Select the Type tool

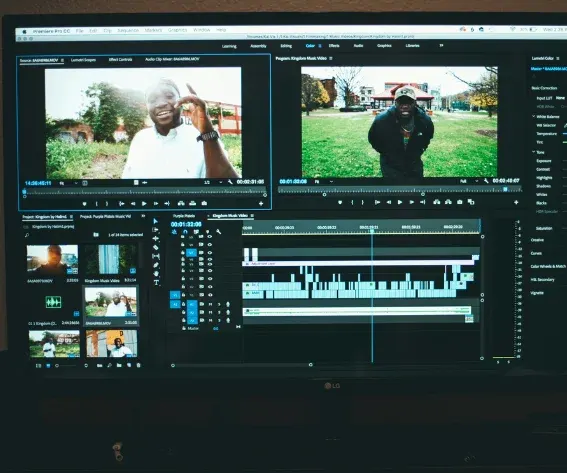click(x=156, y=282)
